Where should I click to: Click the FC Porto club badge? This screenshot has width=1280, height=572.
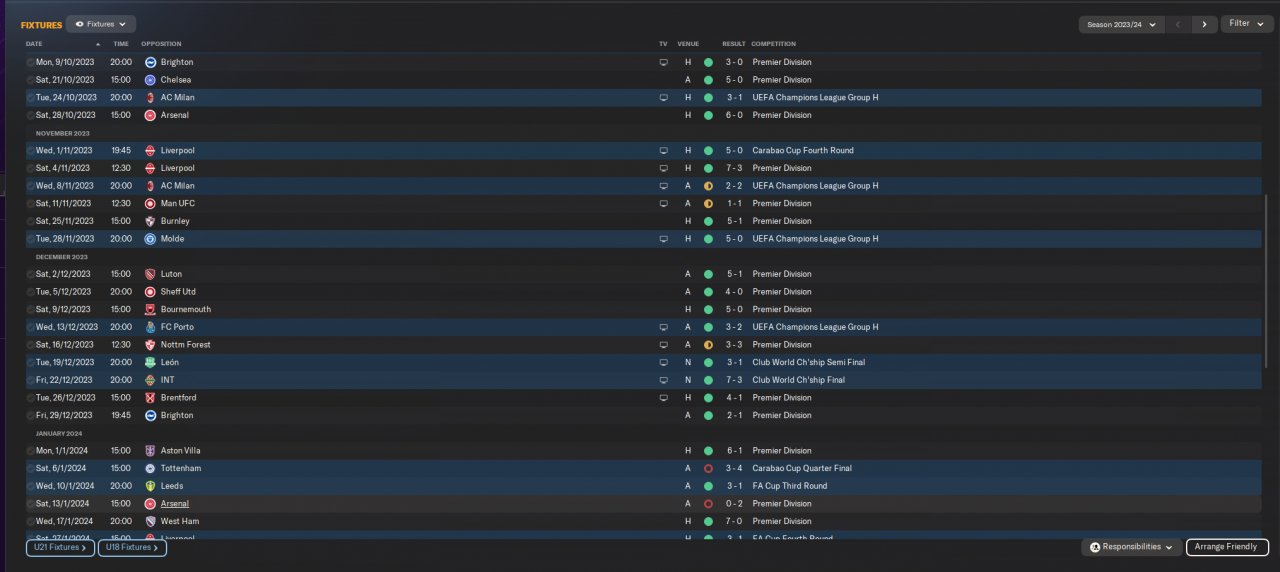(x=150, y=327)
